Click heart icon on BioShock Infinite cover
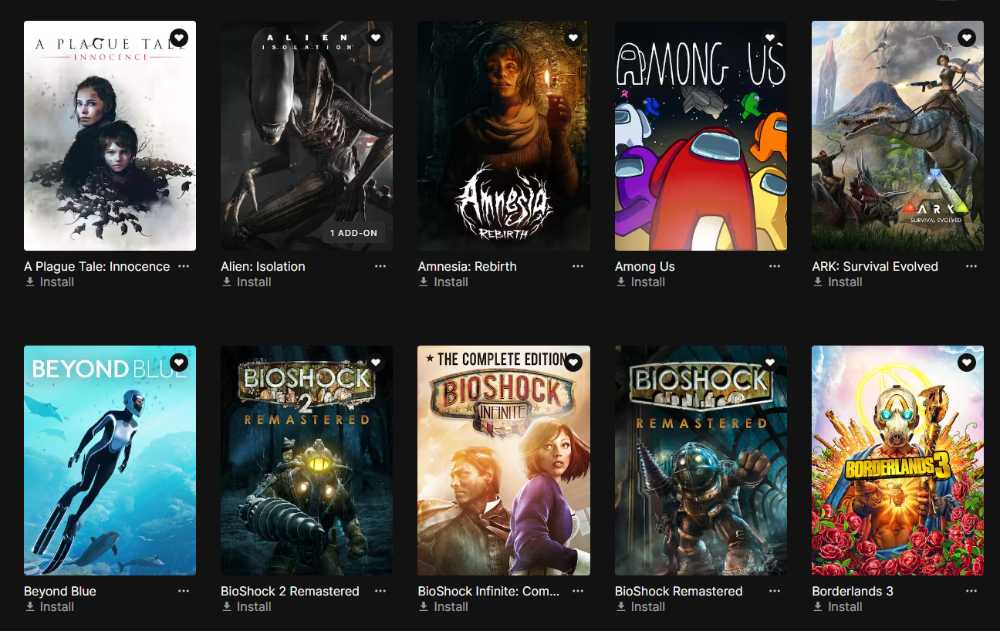This screenshot has height=631, width=1000. (573, 362)
